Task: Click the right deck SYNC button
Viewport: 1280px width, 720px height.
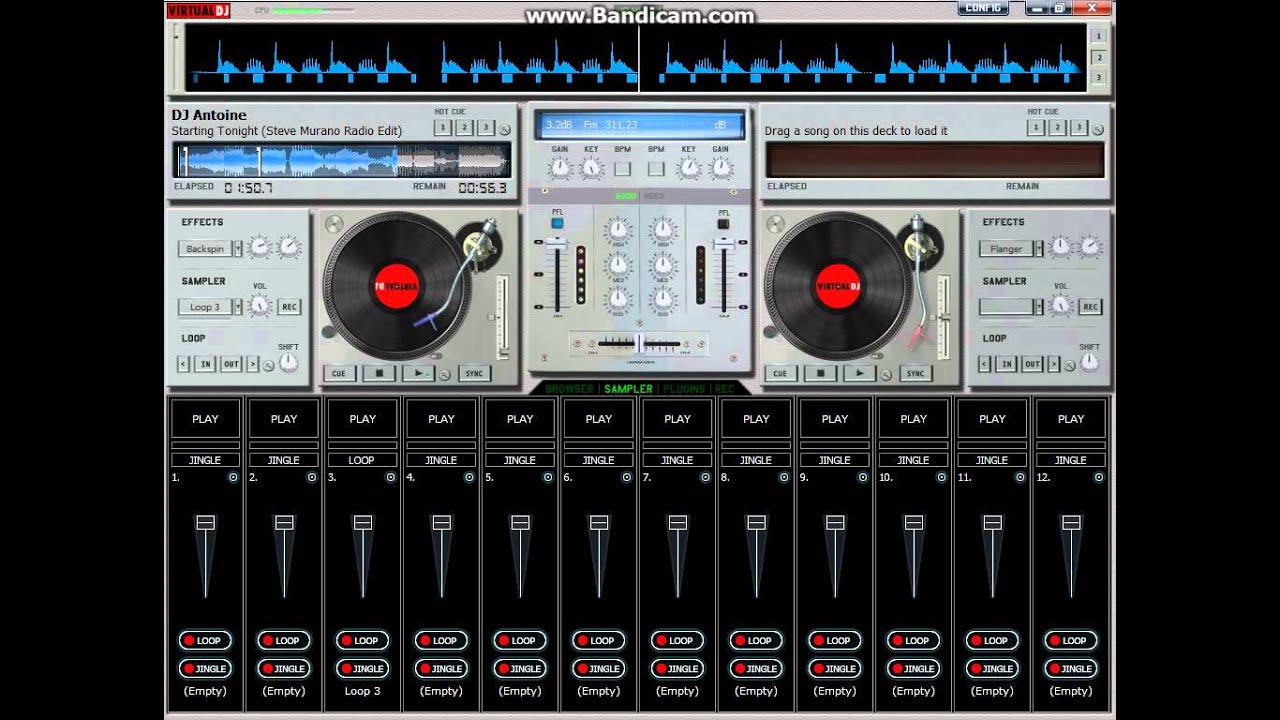Action: point(915,373)
